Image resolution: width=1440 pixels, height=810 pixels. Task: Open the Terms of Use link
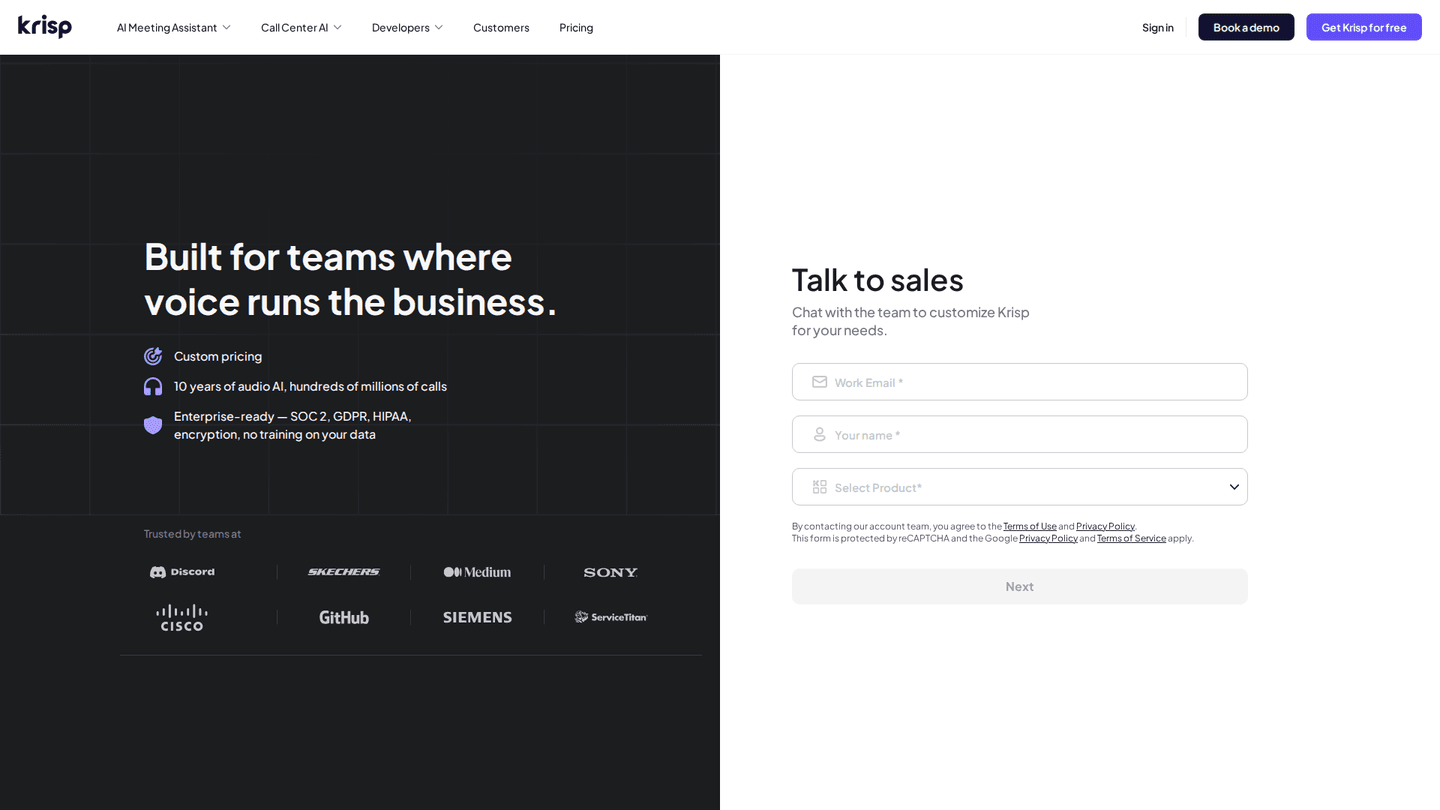coord(1030,526)
